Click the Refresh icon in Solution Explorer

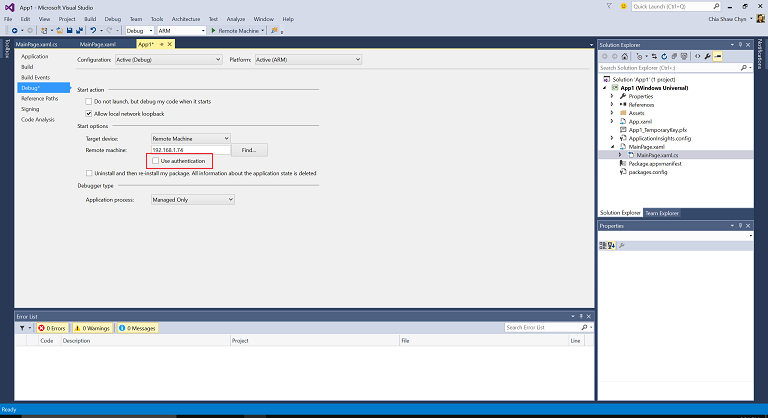point(664,56)
